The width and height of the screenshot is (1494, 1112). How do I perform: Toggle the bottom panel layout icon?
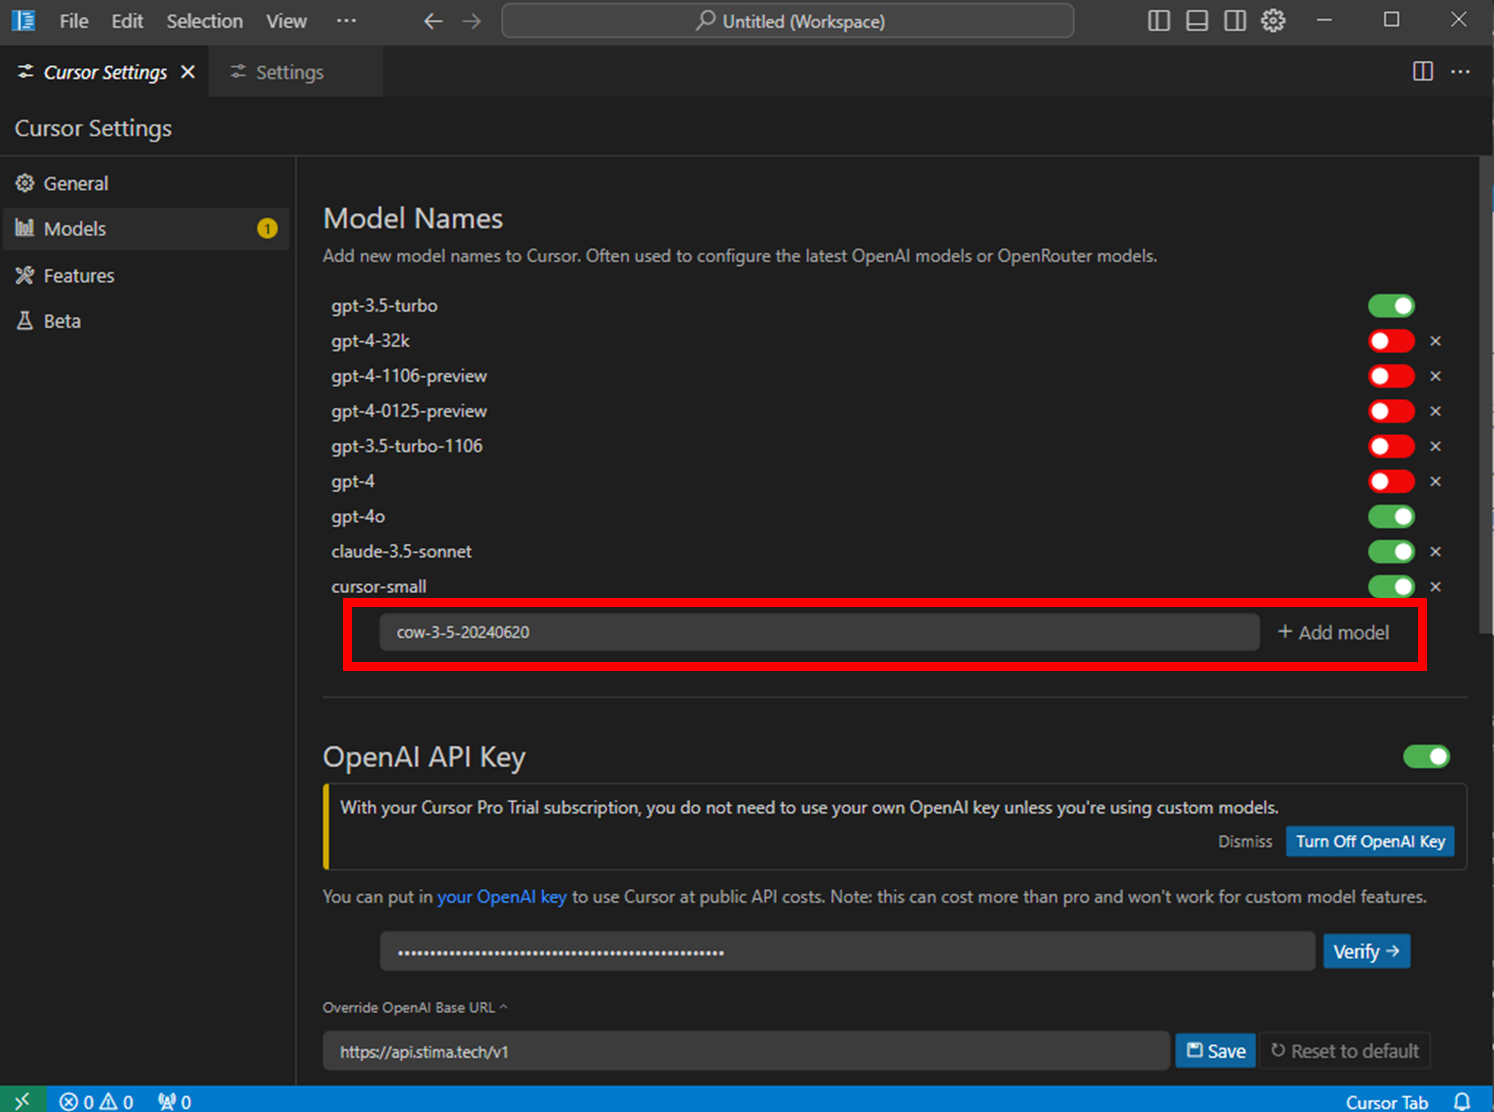click(x=1197, y=21)
